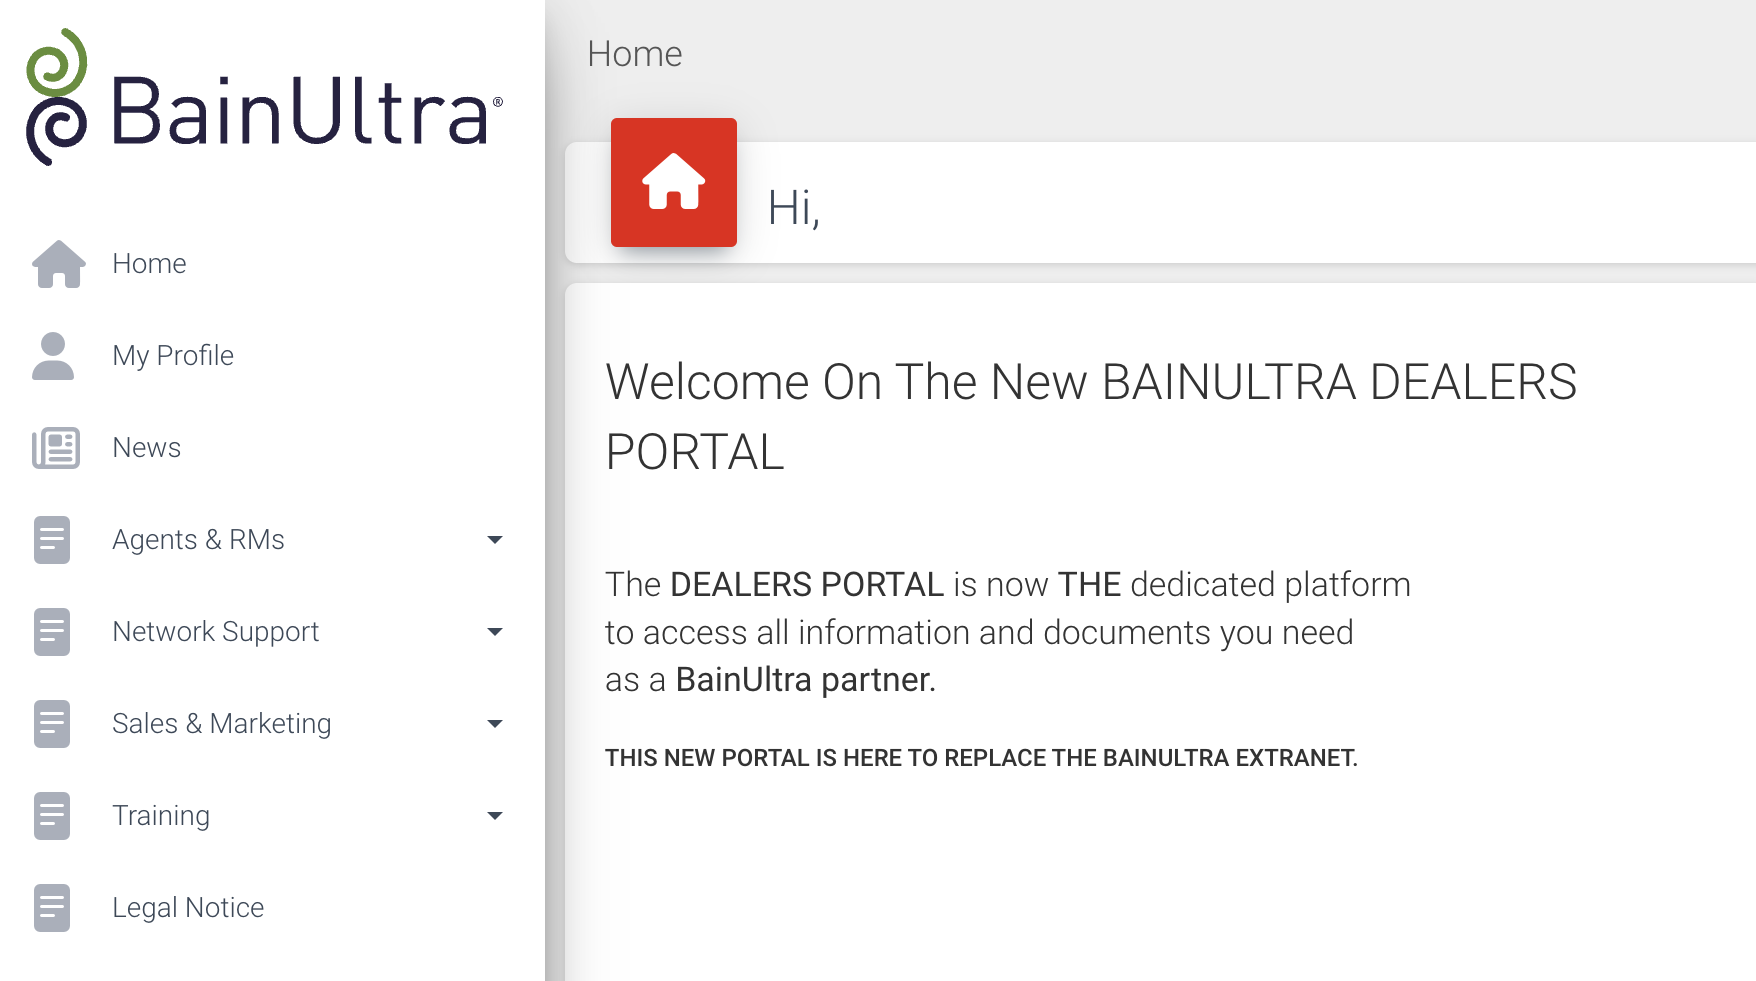
Task: Click the Training document icon
Action: tap(52, 816)
